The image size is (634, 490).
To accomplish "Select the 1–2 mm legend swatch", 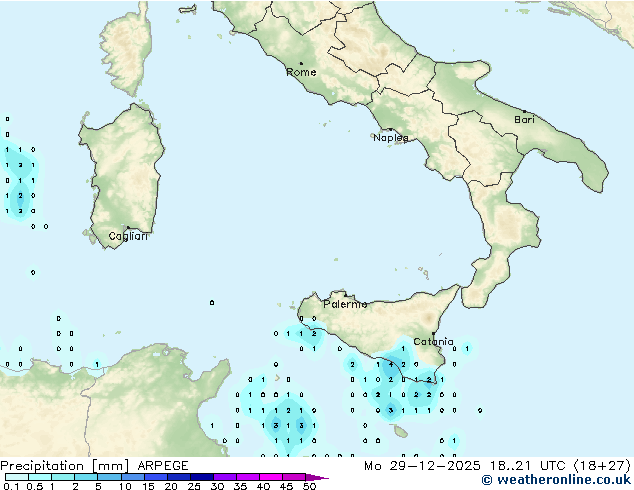I will tap(63, 477).
